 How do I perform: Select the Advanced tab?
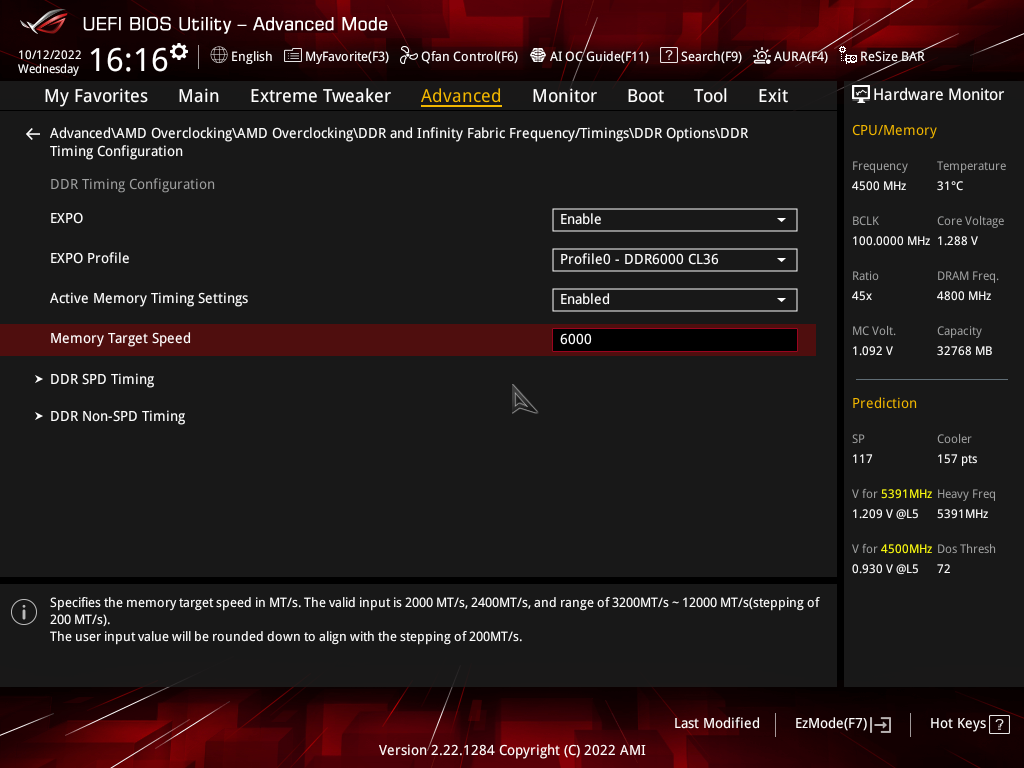point(460,96)
